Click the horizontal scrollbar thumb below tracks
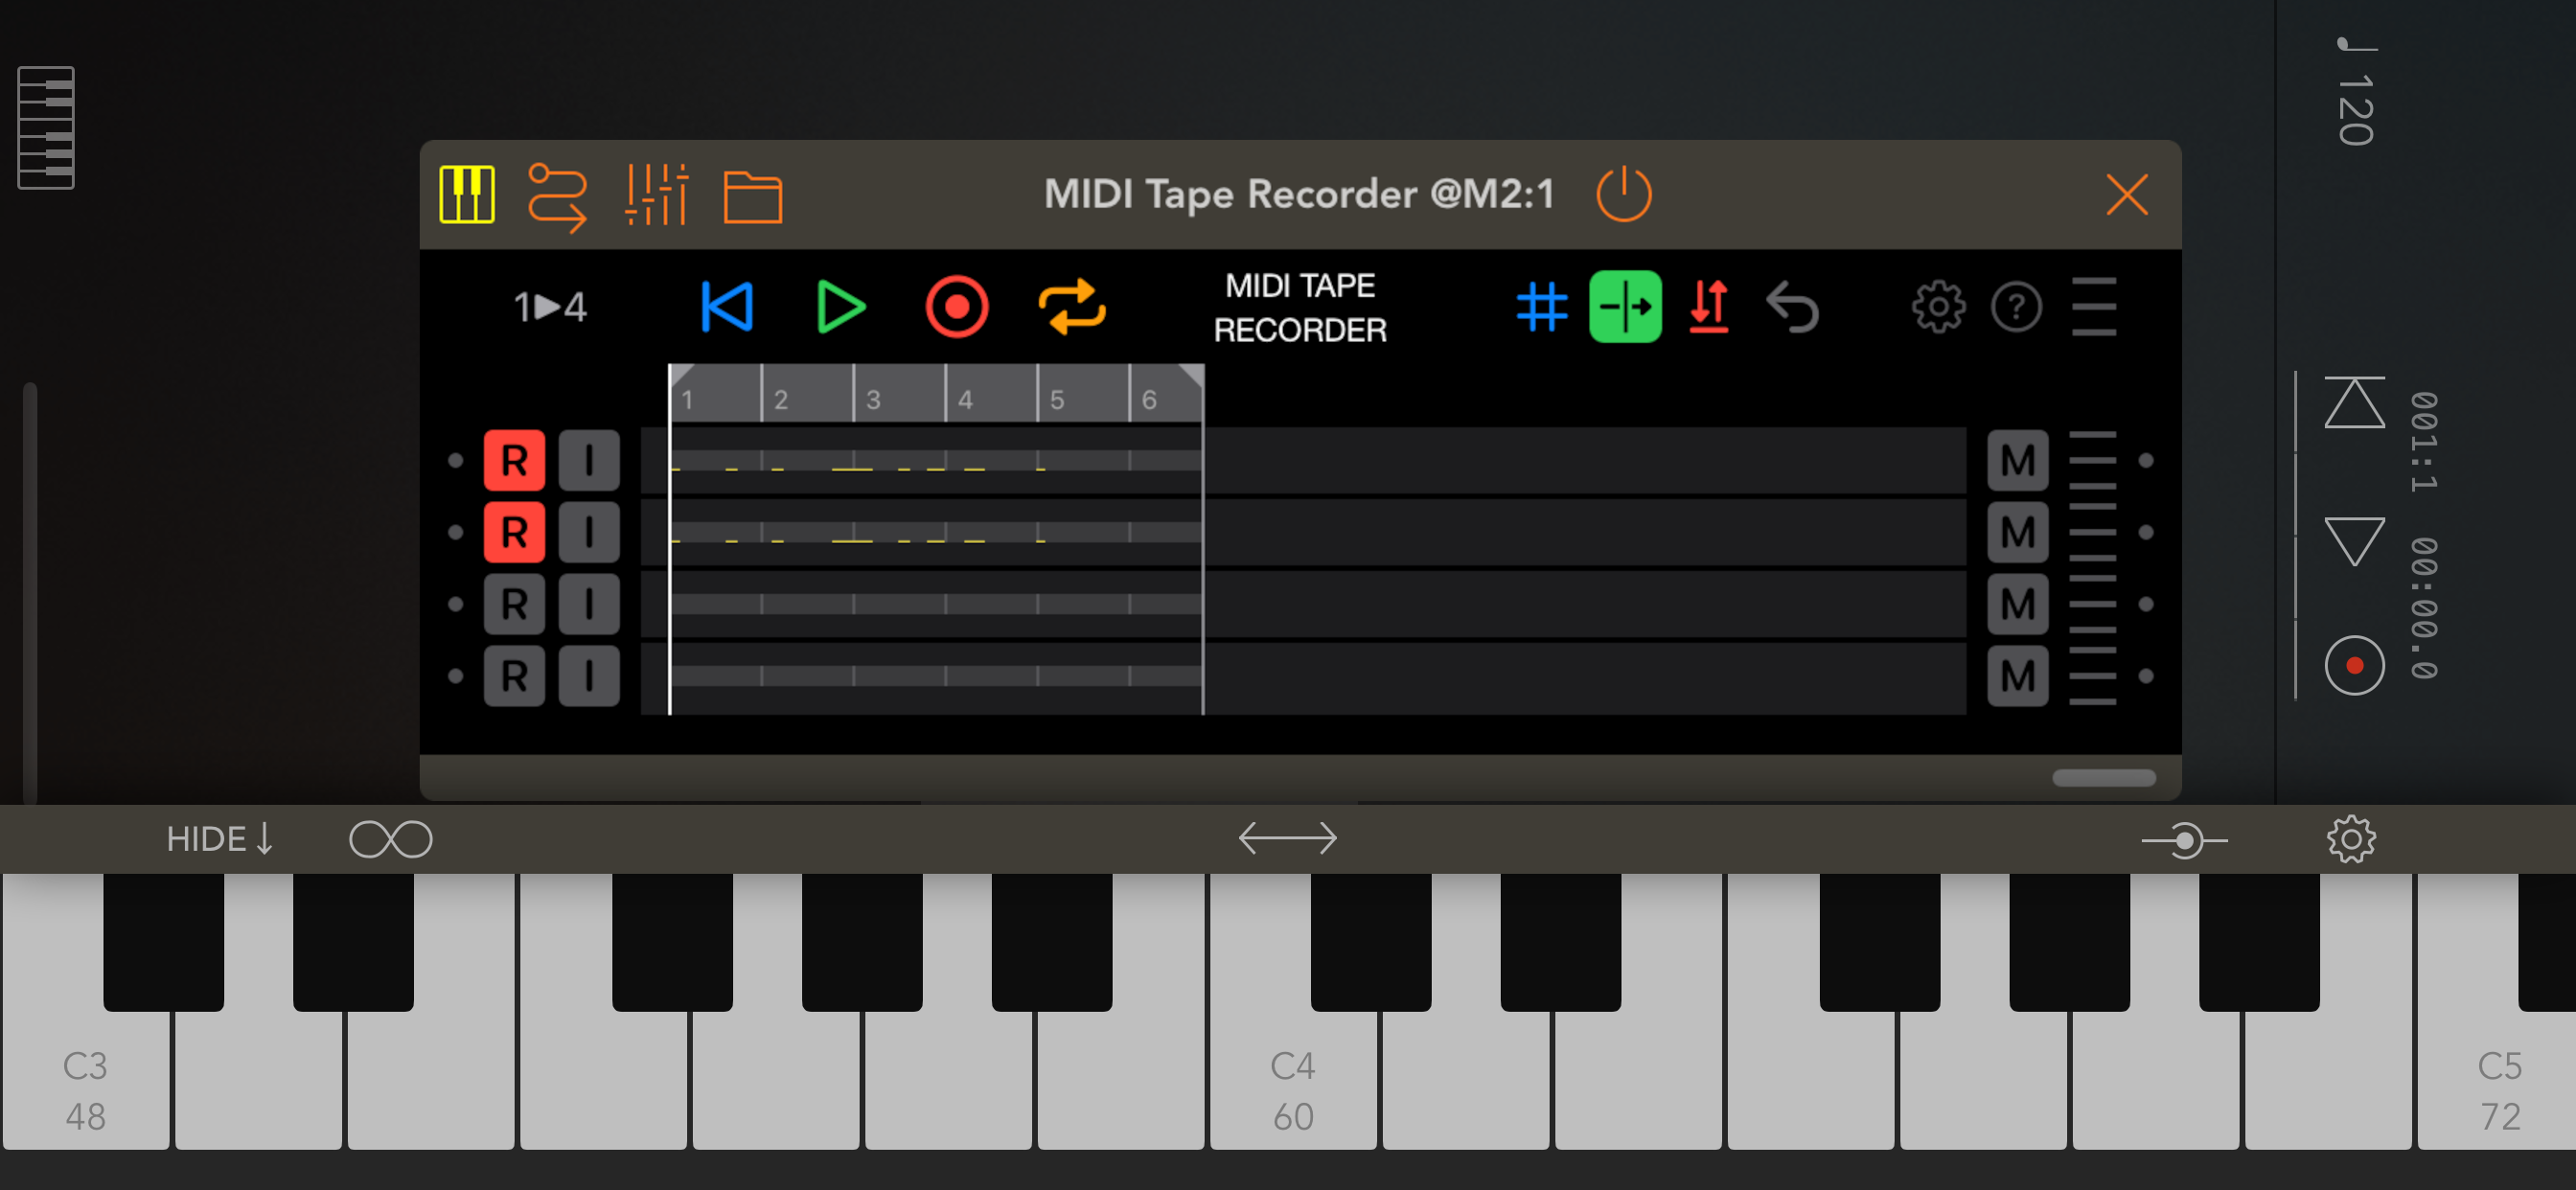The height and width of the screenshot is (1190, 2576). coord(2103,778)
